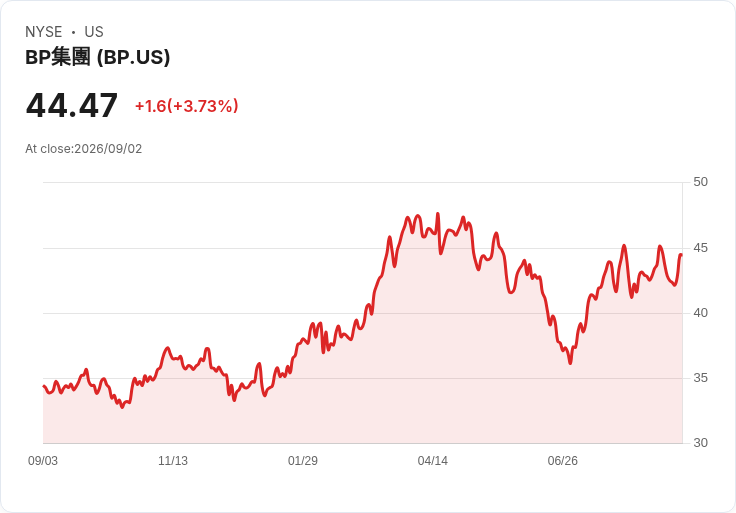Viewport: 736px width, 513px height.
Task: Click the 11/13 date axis label
Action: click(x=173, y=461)
